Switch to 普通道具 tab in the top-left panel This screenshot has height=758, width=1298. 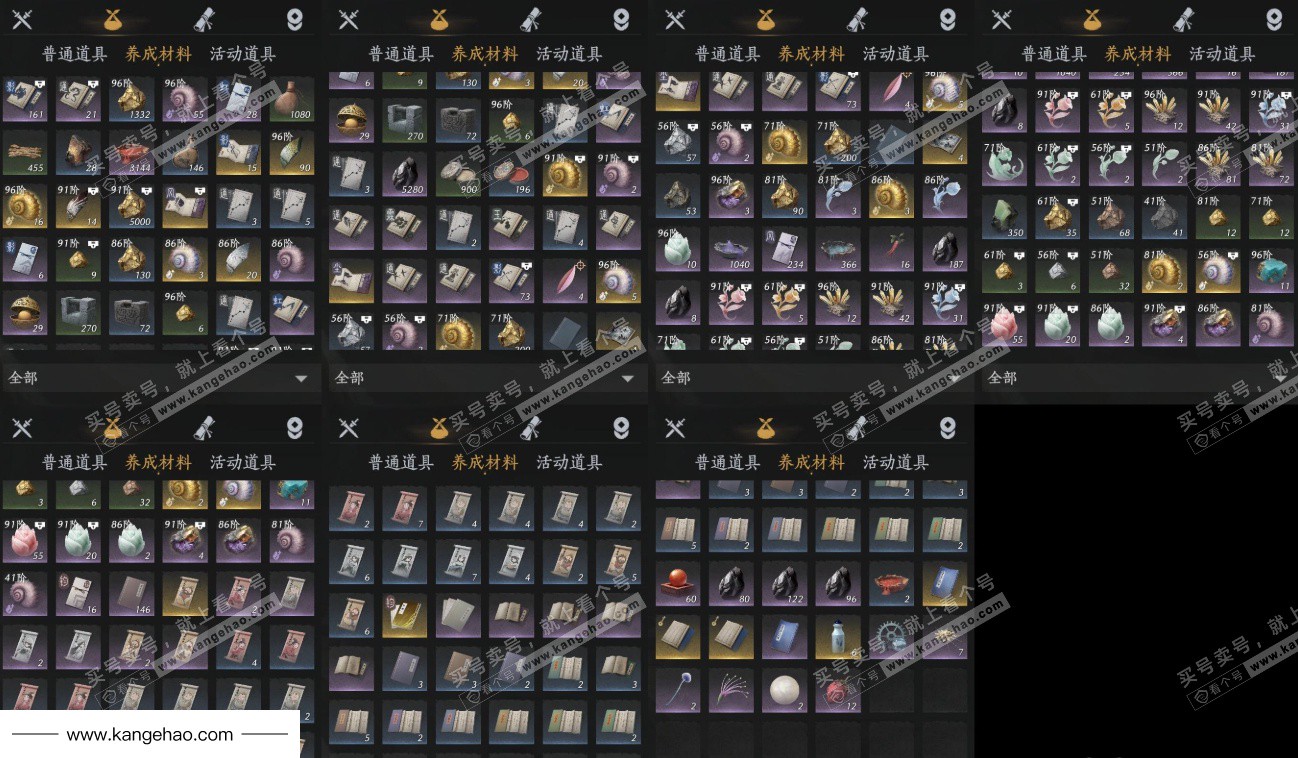tap(75, 54)
